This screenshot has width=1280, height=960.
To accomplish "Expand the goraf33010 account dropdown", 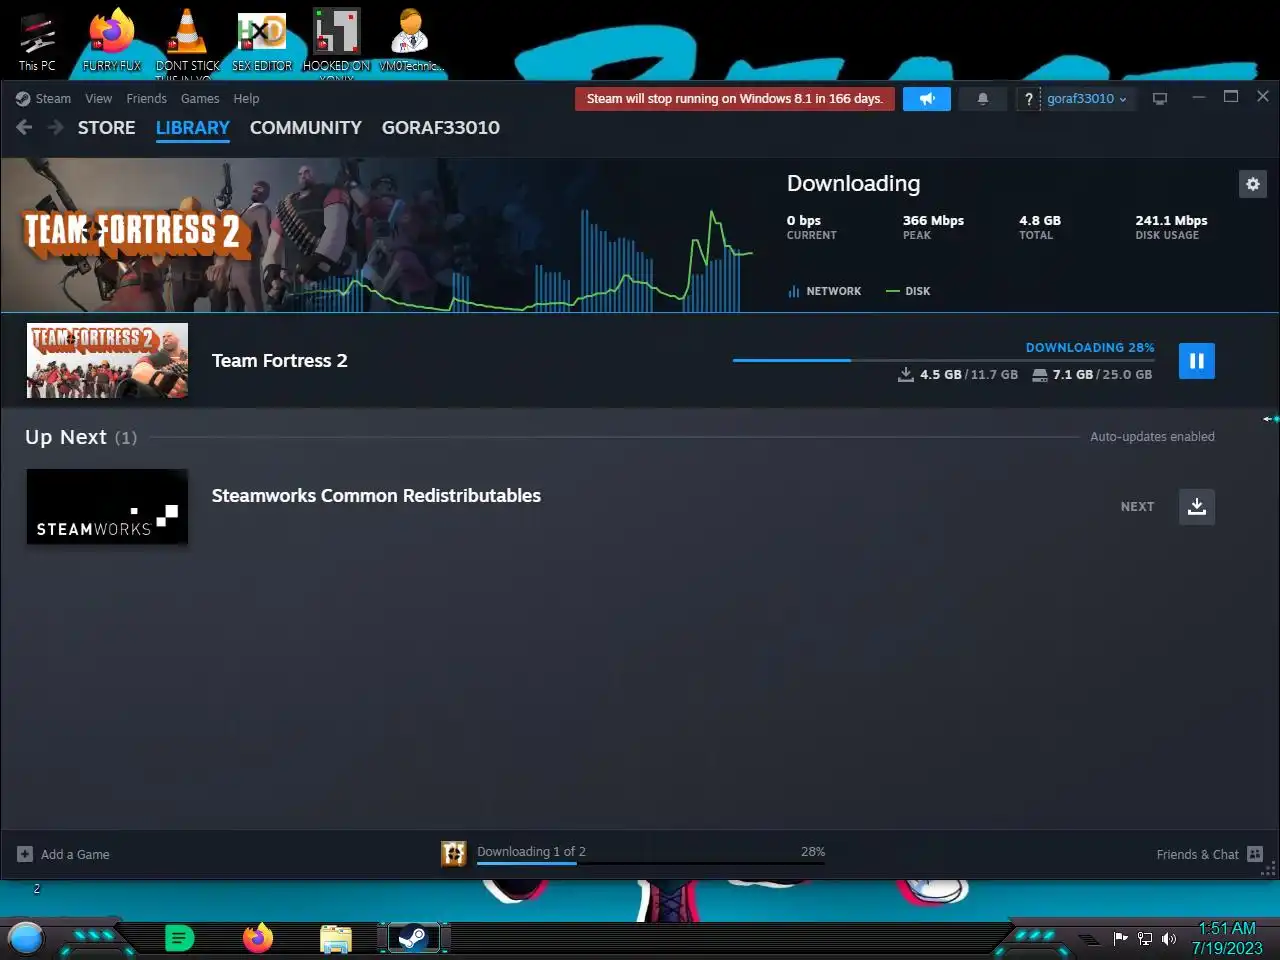I will coord(1087,99).
